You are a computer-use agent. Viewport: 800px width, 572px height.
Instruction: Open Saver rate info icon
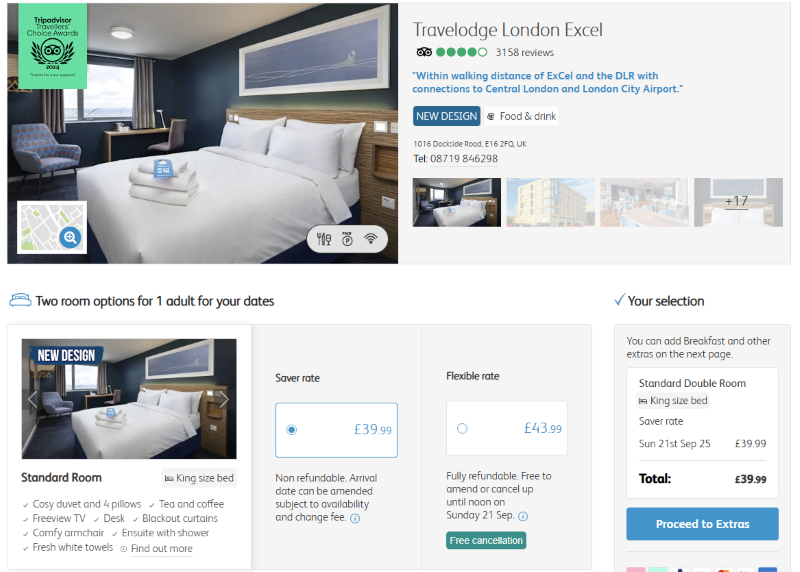(x=355, y=518)
